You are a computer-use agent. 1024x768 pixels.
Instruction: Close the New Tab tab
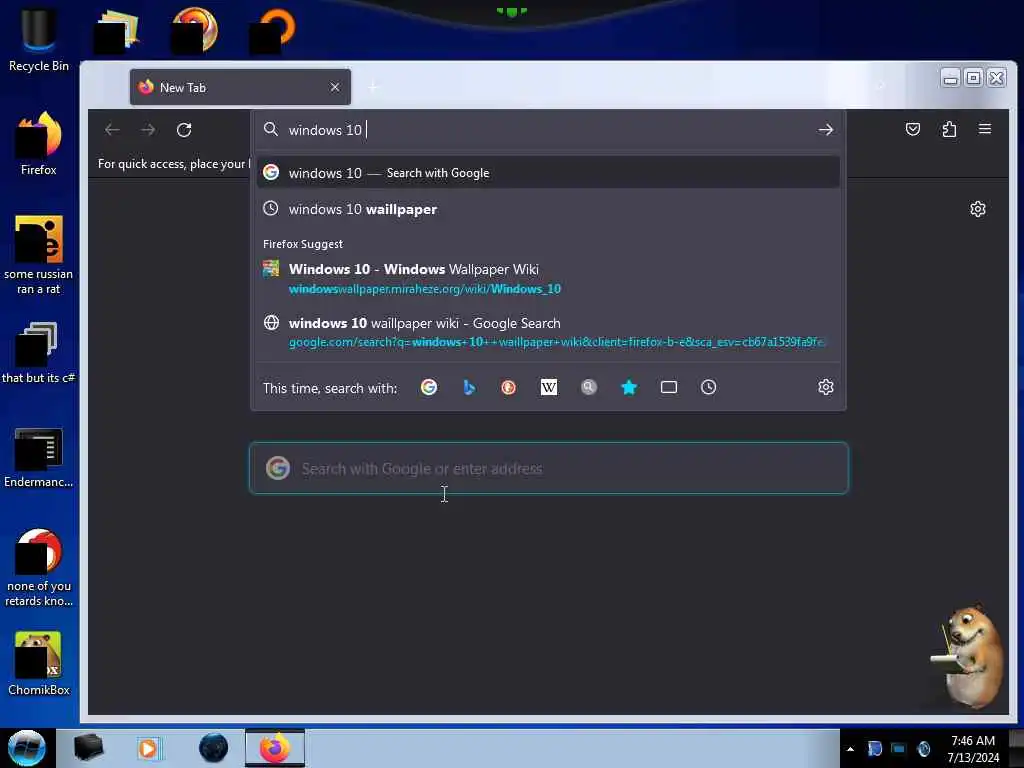point(335,87)
